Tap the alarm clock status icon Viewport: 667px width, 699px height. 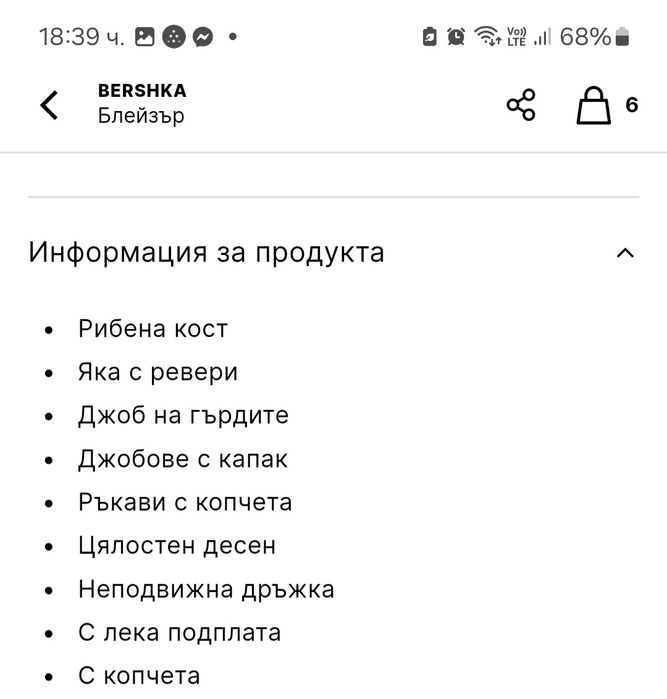click(456, 38)
